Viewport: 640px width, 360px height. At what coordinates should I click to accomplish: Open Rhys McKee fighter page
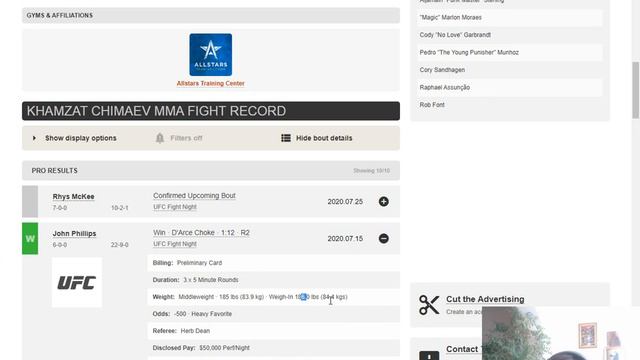73,197
